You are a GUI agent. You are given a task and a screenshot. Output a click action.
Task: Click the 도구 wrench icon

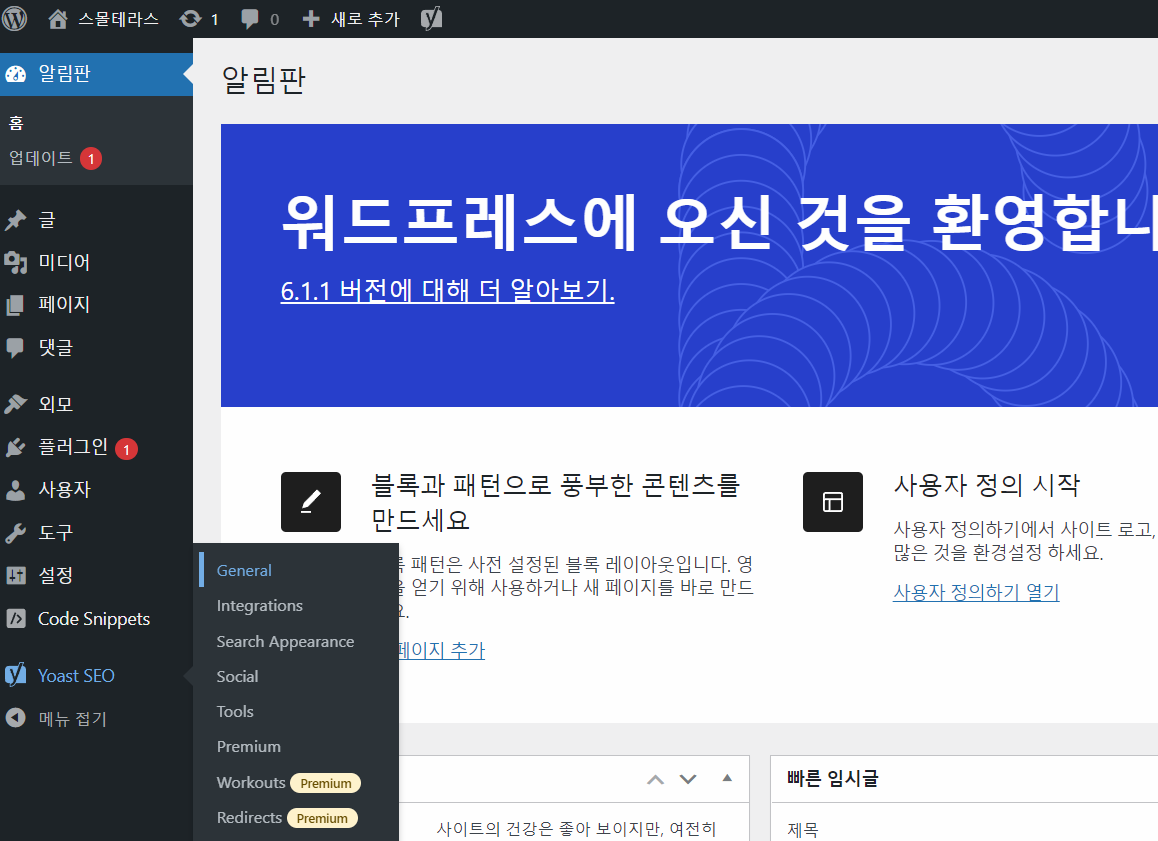pos(16,532)
